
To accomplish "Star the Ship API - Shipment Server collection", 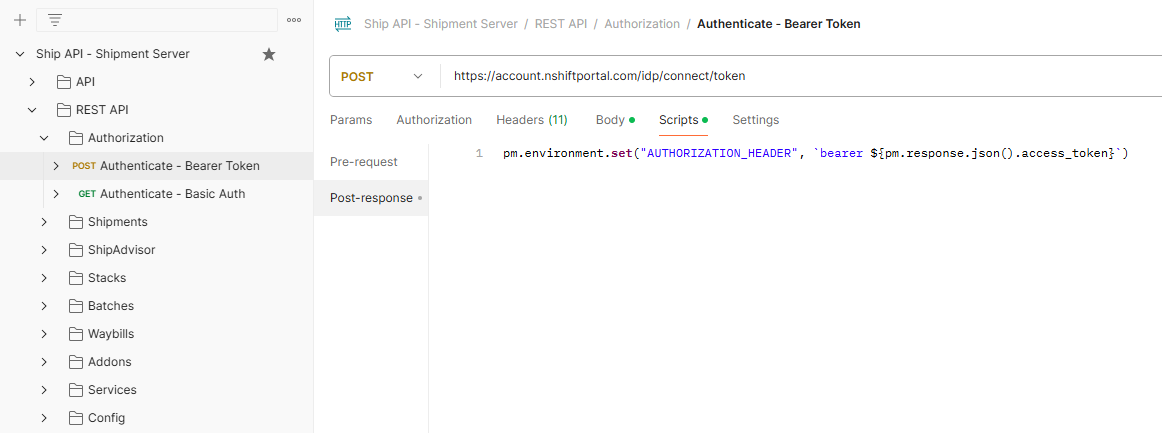I will click(269, 54).
